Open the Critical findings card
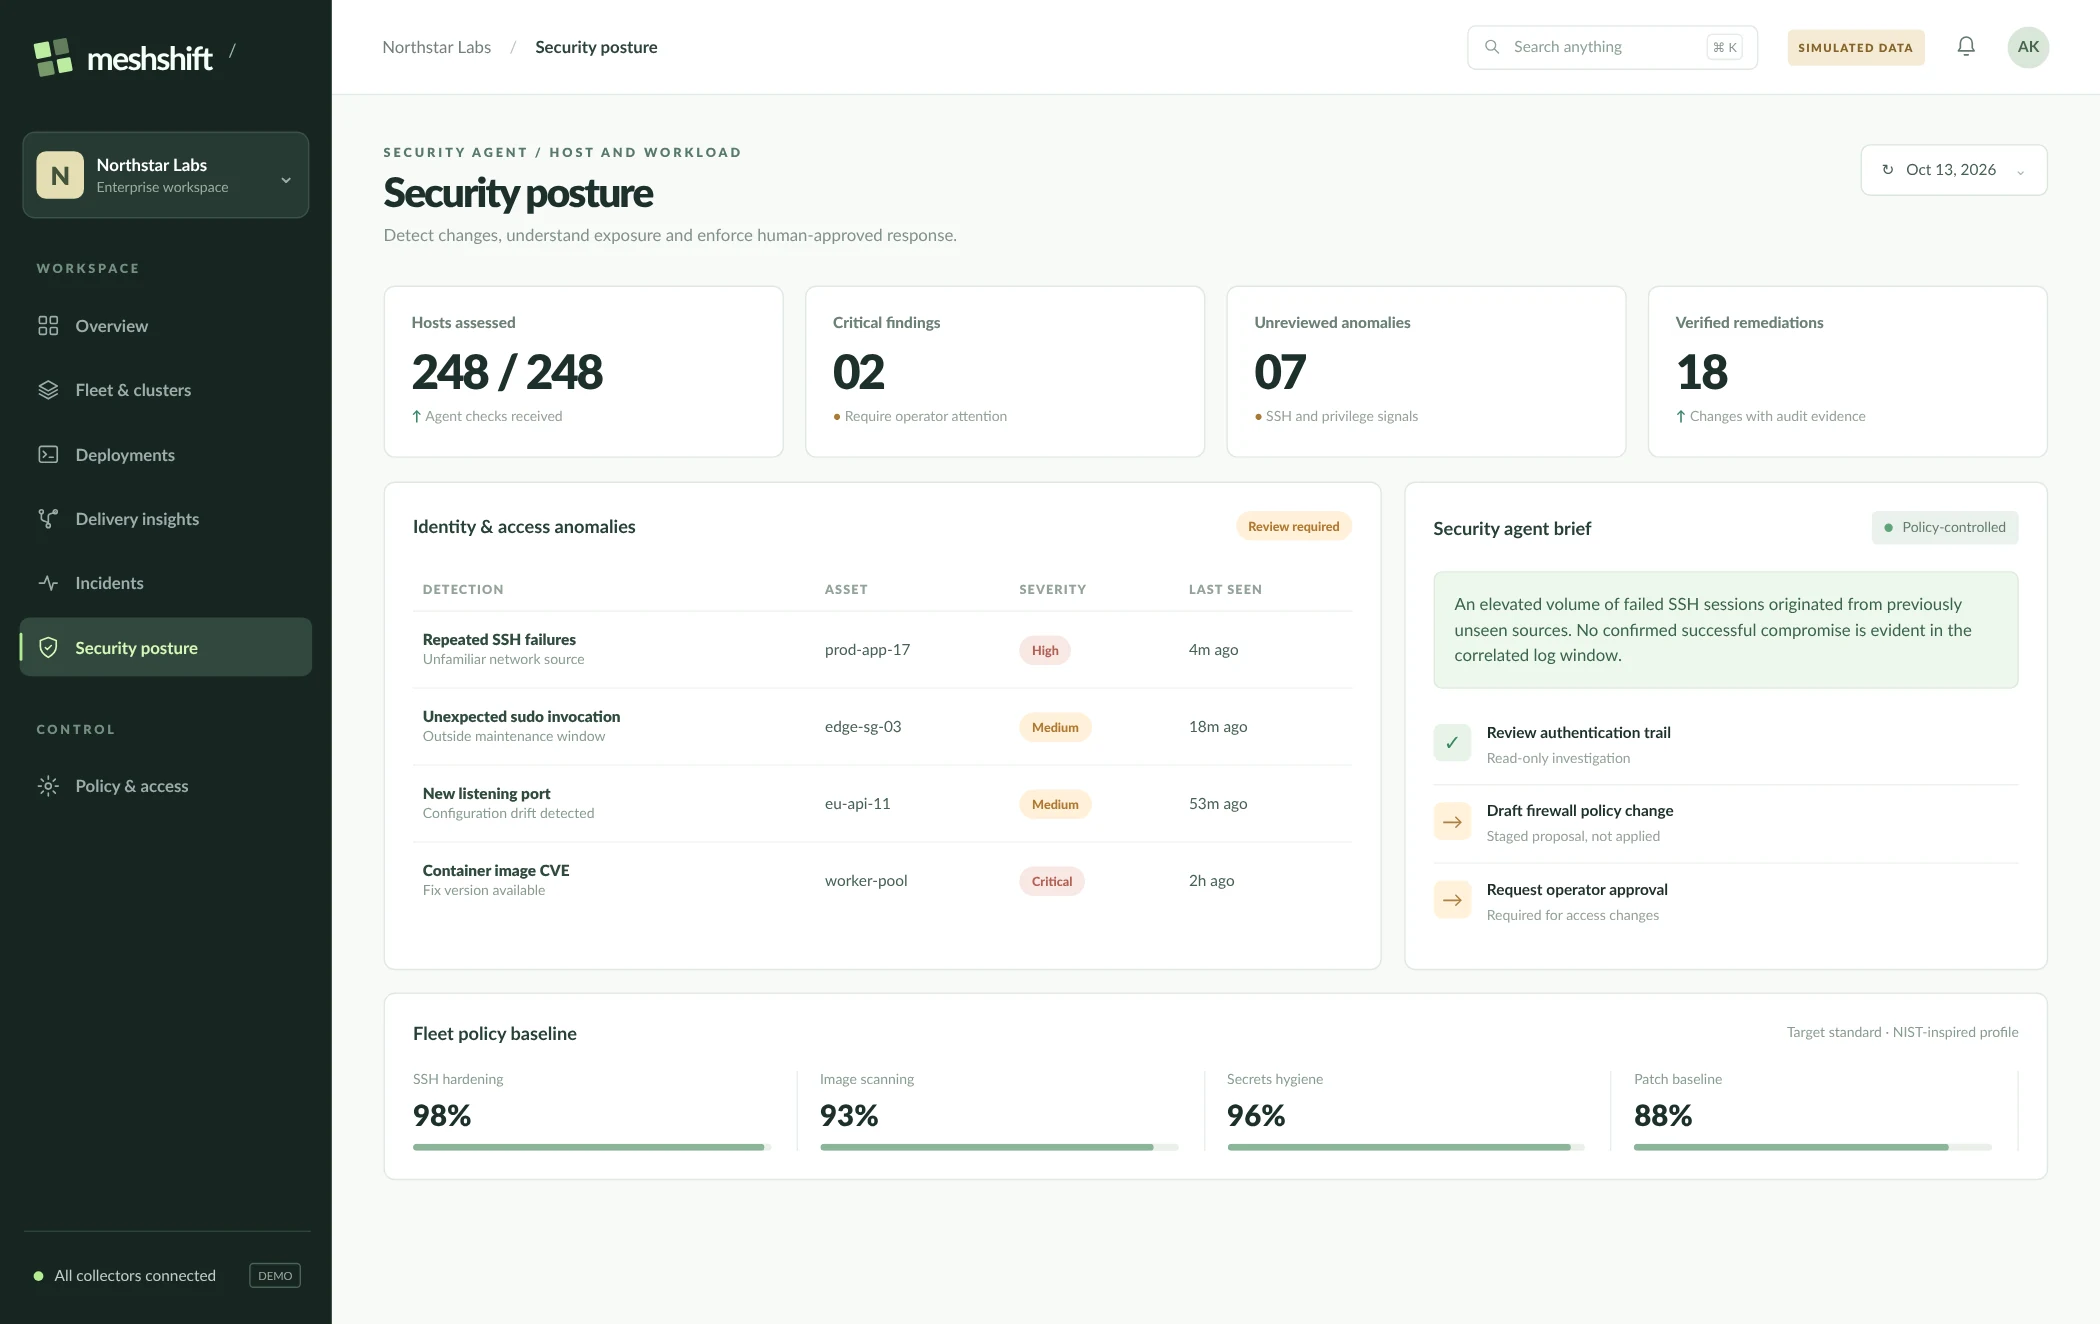The width and height of the screenshot is (2100, 1324). (x=1005, y=372)
